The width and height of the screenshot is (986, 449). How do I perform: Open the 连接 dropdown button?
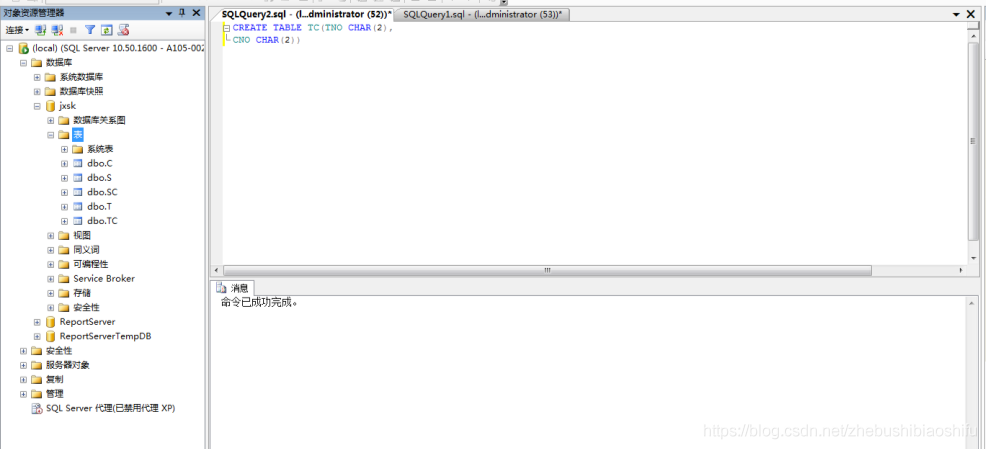17,30
